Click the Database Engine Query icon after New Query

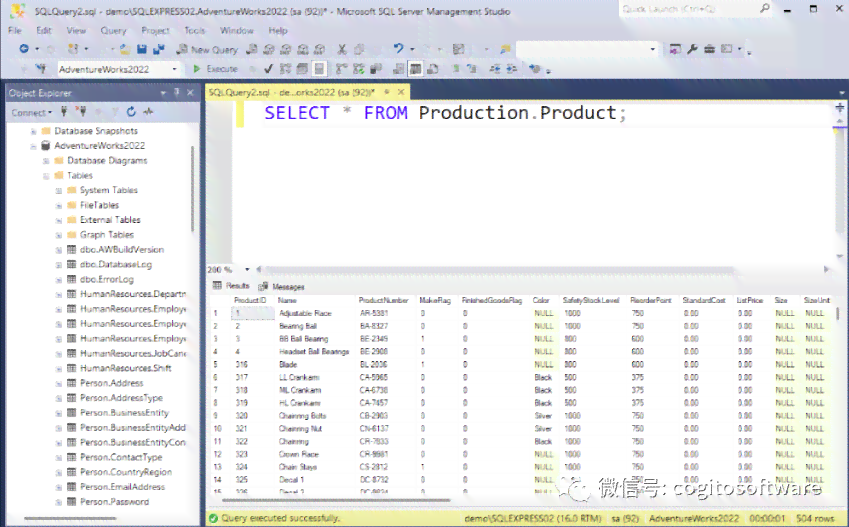click(252, 49)
